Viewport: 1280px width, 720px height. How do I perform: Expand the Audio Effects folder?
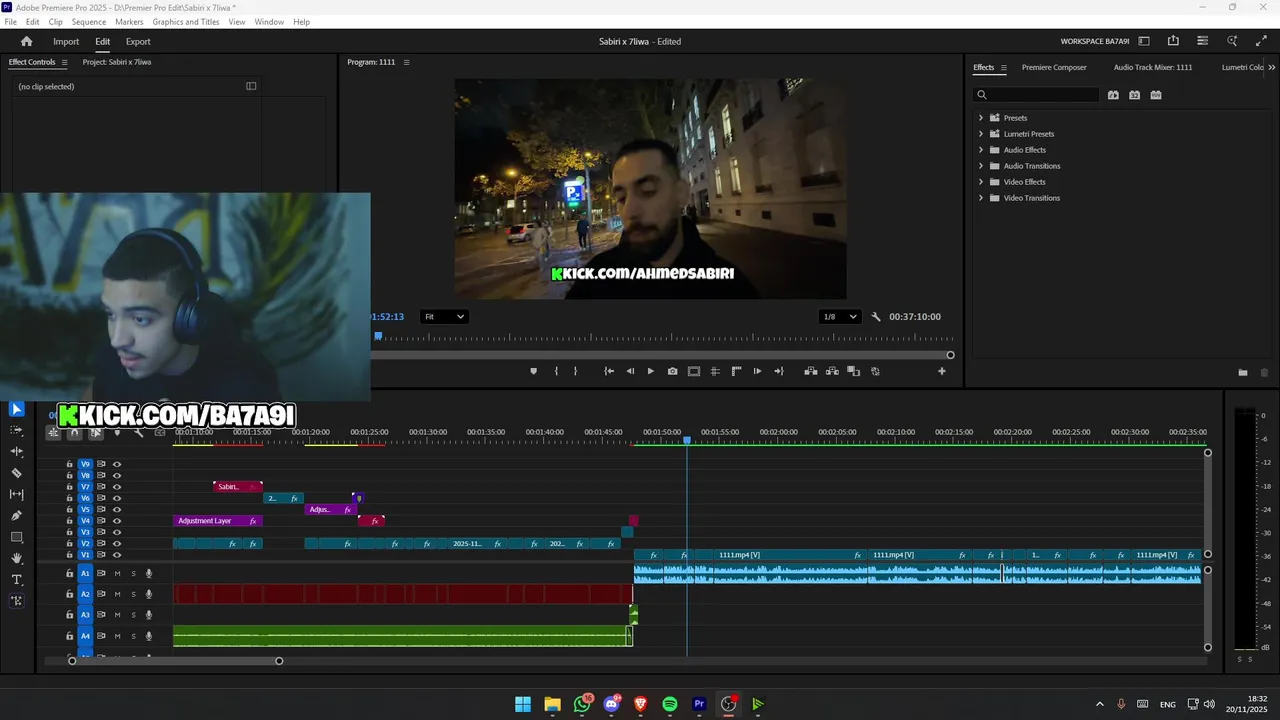[981, 150]
